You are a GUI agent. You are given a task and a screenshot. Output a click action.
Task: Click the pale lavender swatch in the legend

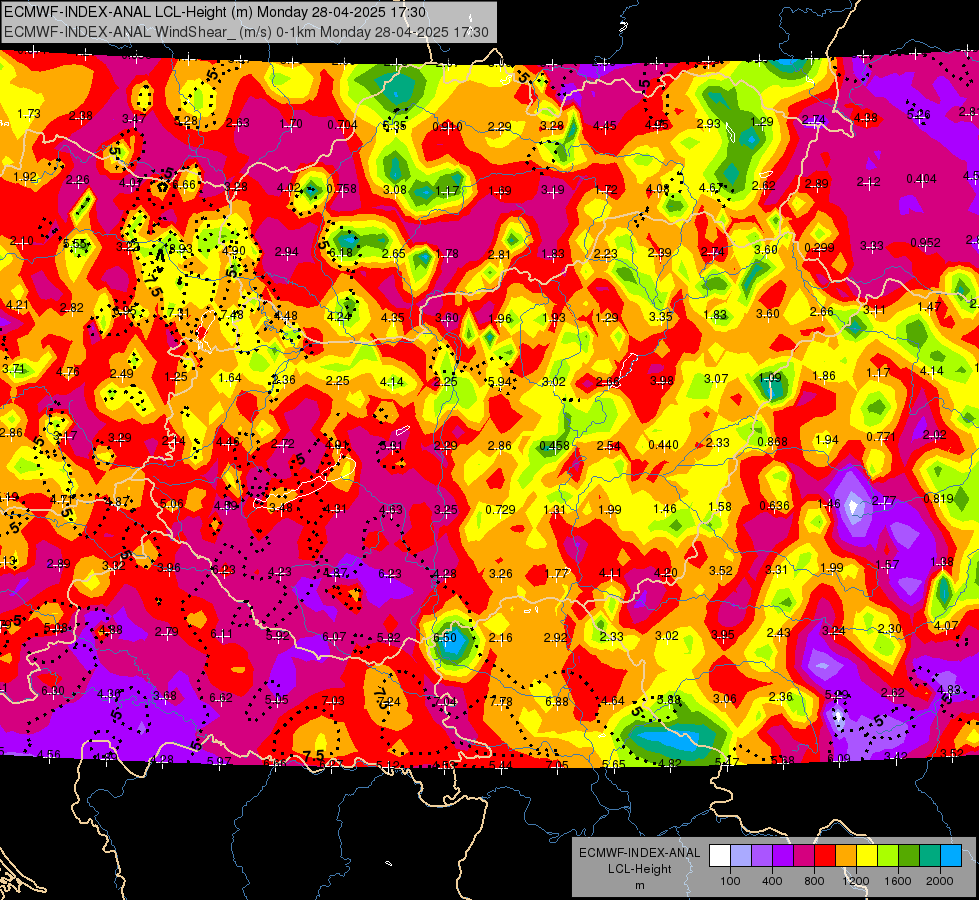(x=741, y=856)
